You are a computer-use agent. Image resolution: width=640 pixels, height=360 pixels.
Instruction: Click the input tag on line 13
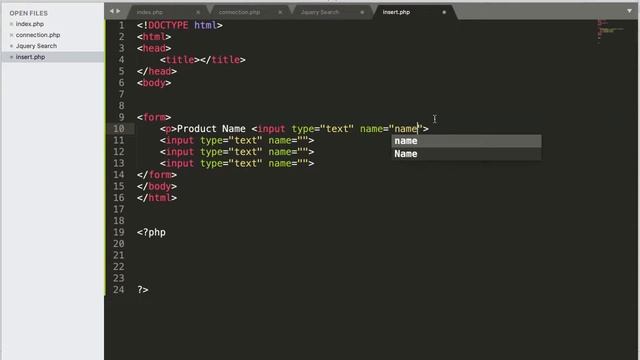[237, 163]
